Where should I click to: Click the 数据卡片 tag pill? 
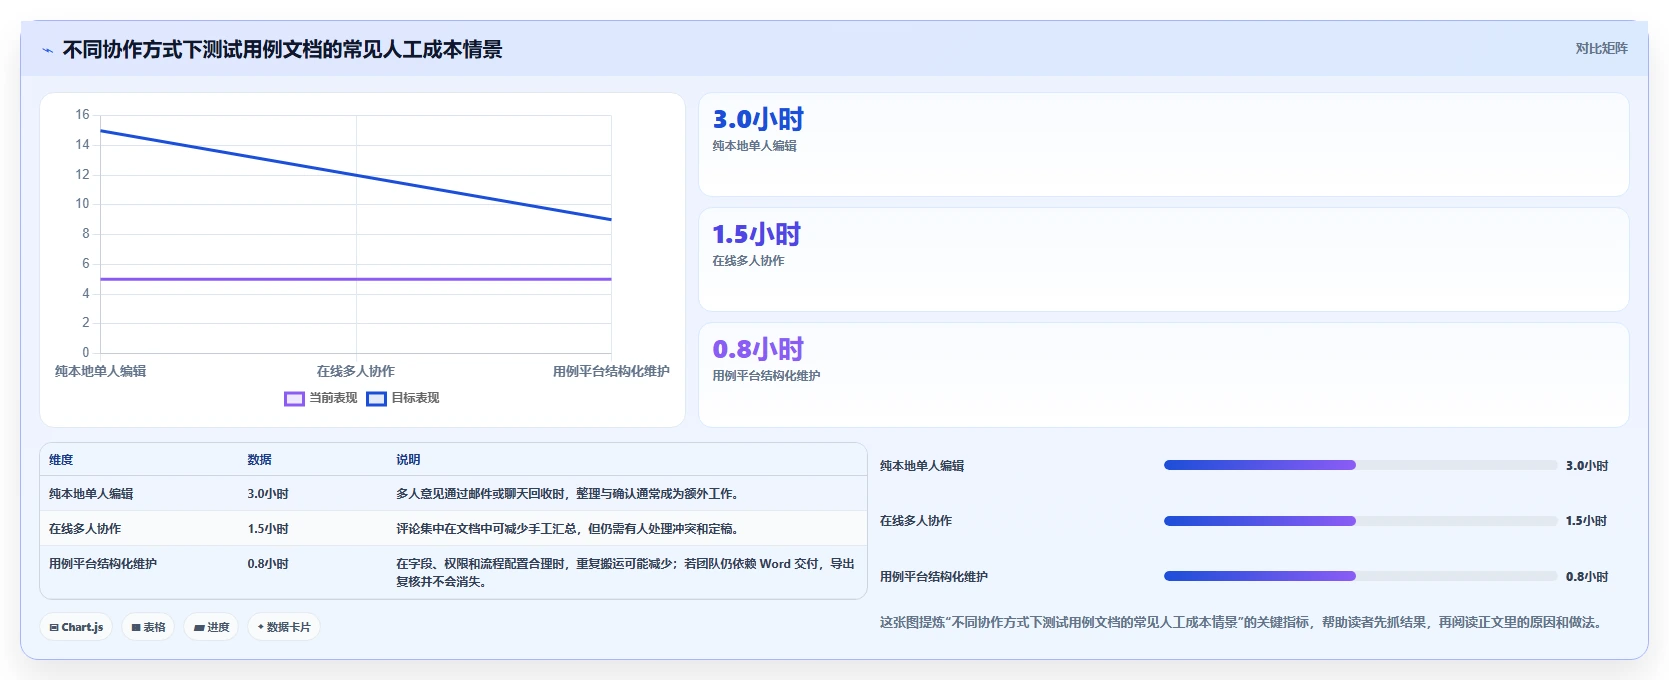click(x=284, y=627)
